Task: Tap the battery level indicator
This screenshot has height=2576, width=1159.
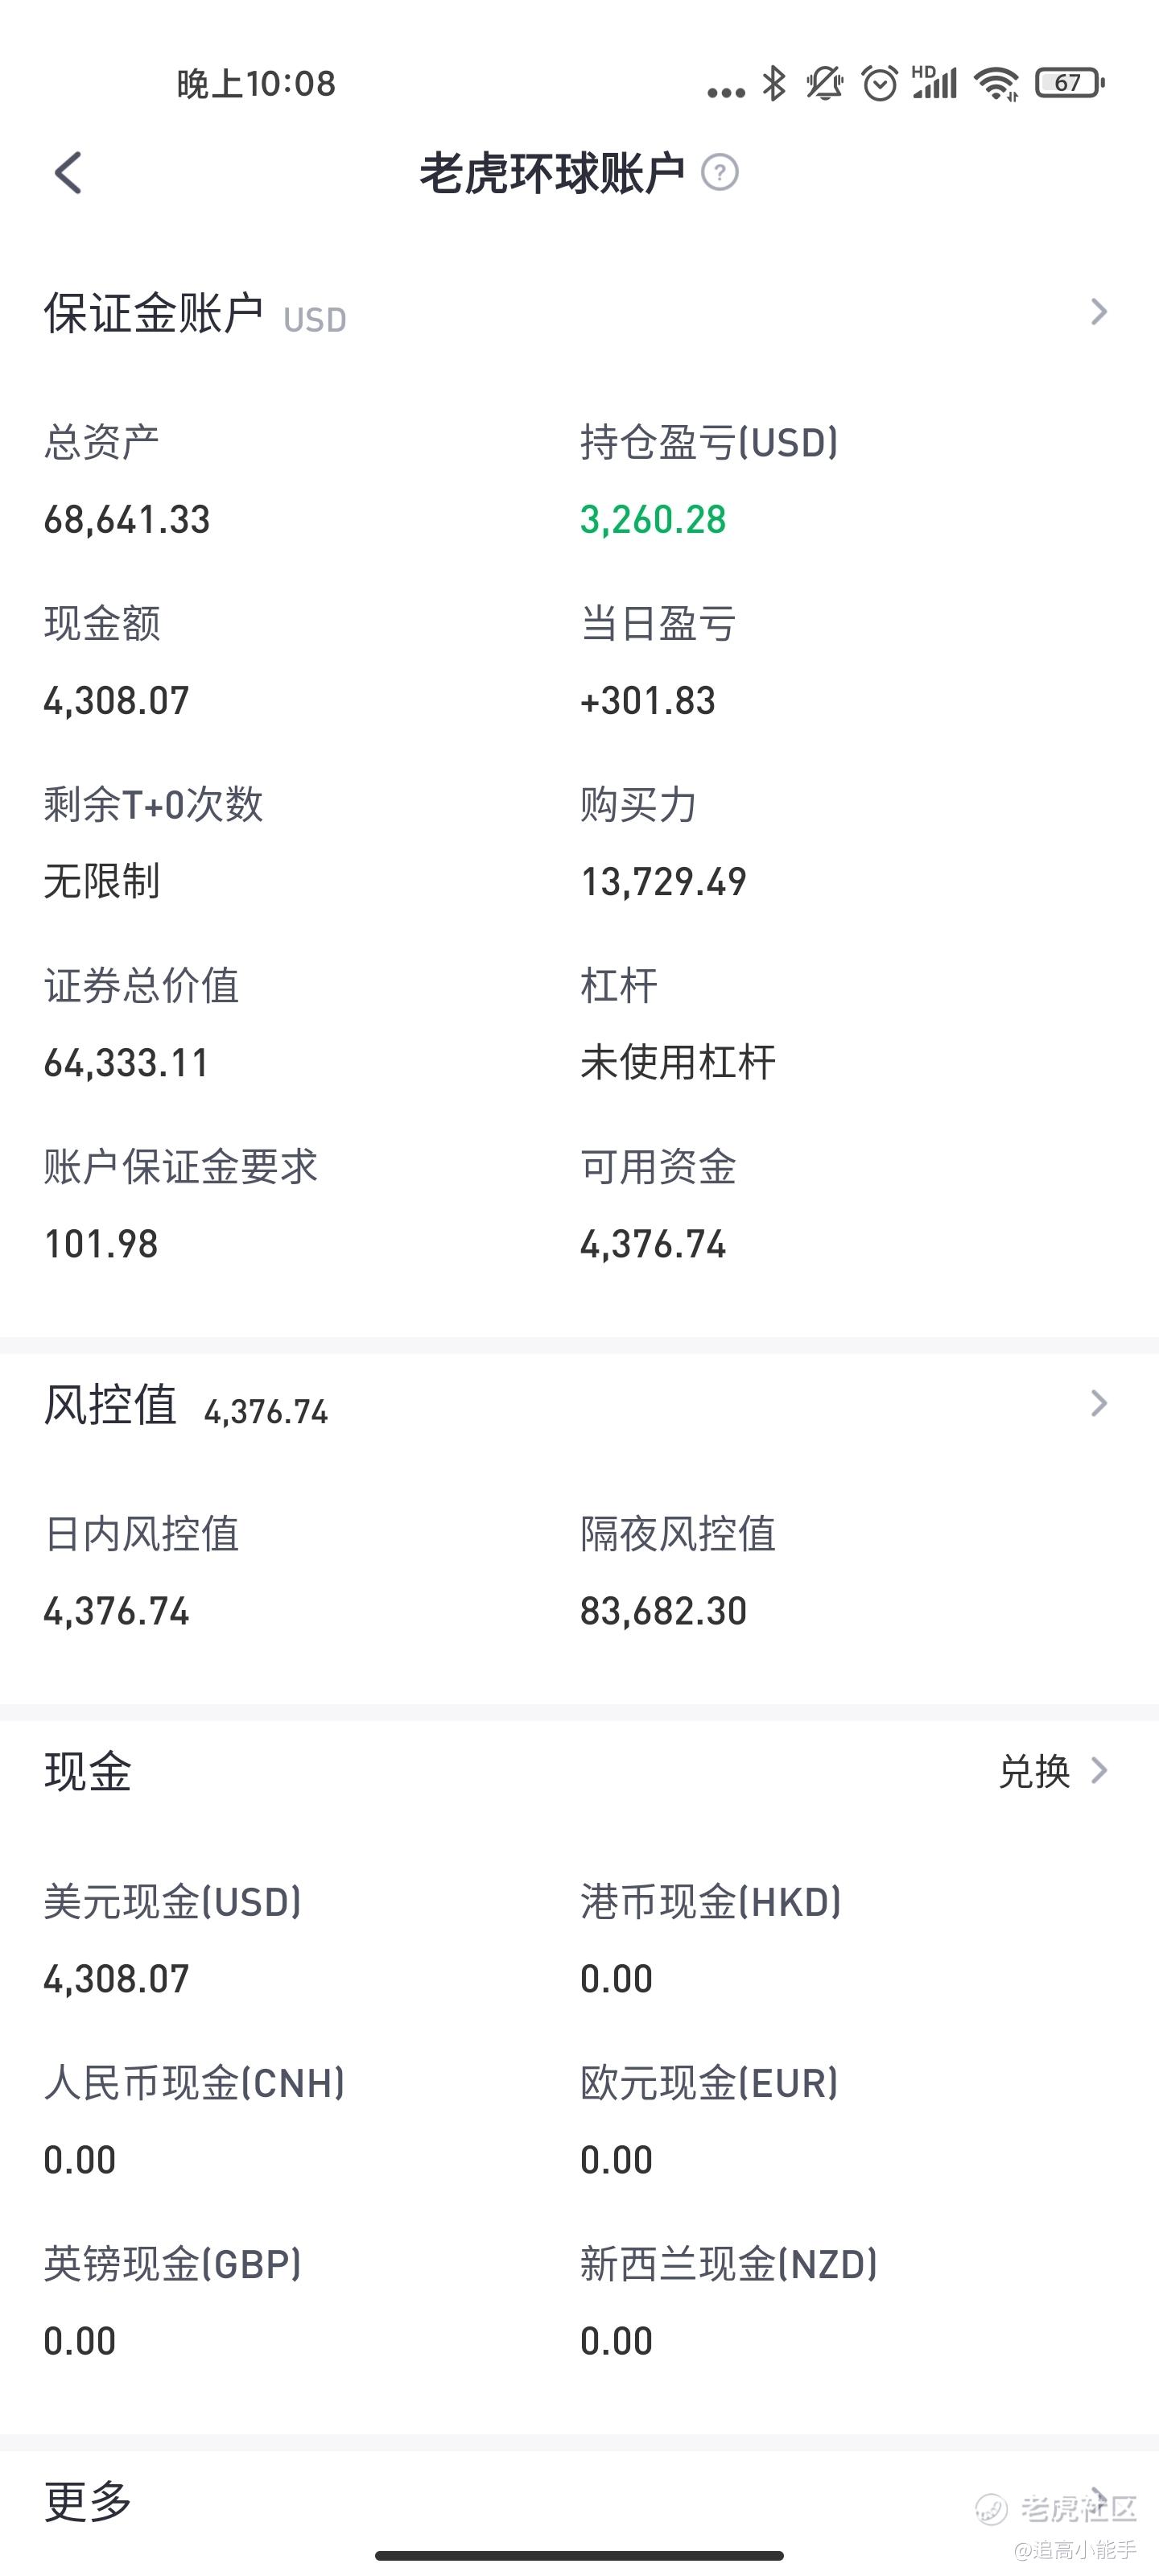Action: point(1069,83)
